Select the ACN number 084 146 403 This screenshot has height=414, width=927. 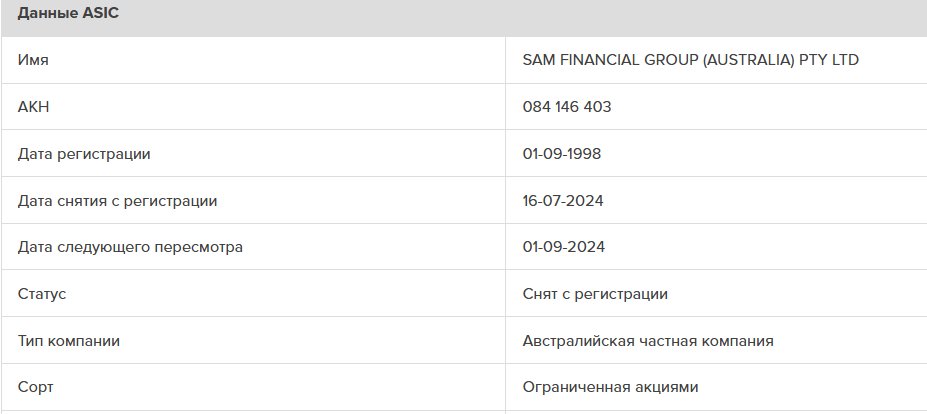coord(567,107)
